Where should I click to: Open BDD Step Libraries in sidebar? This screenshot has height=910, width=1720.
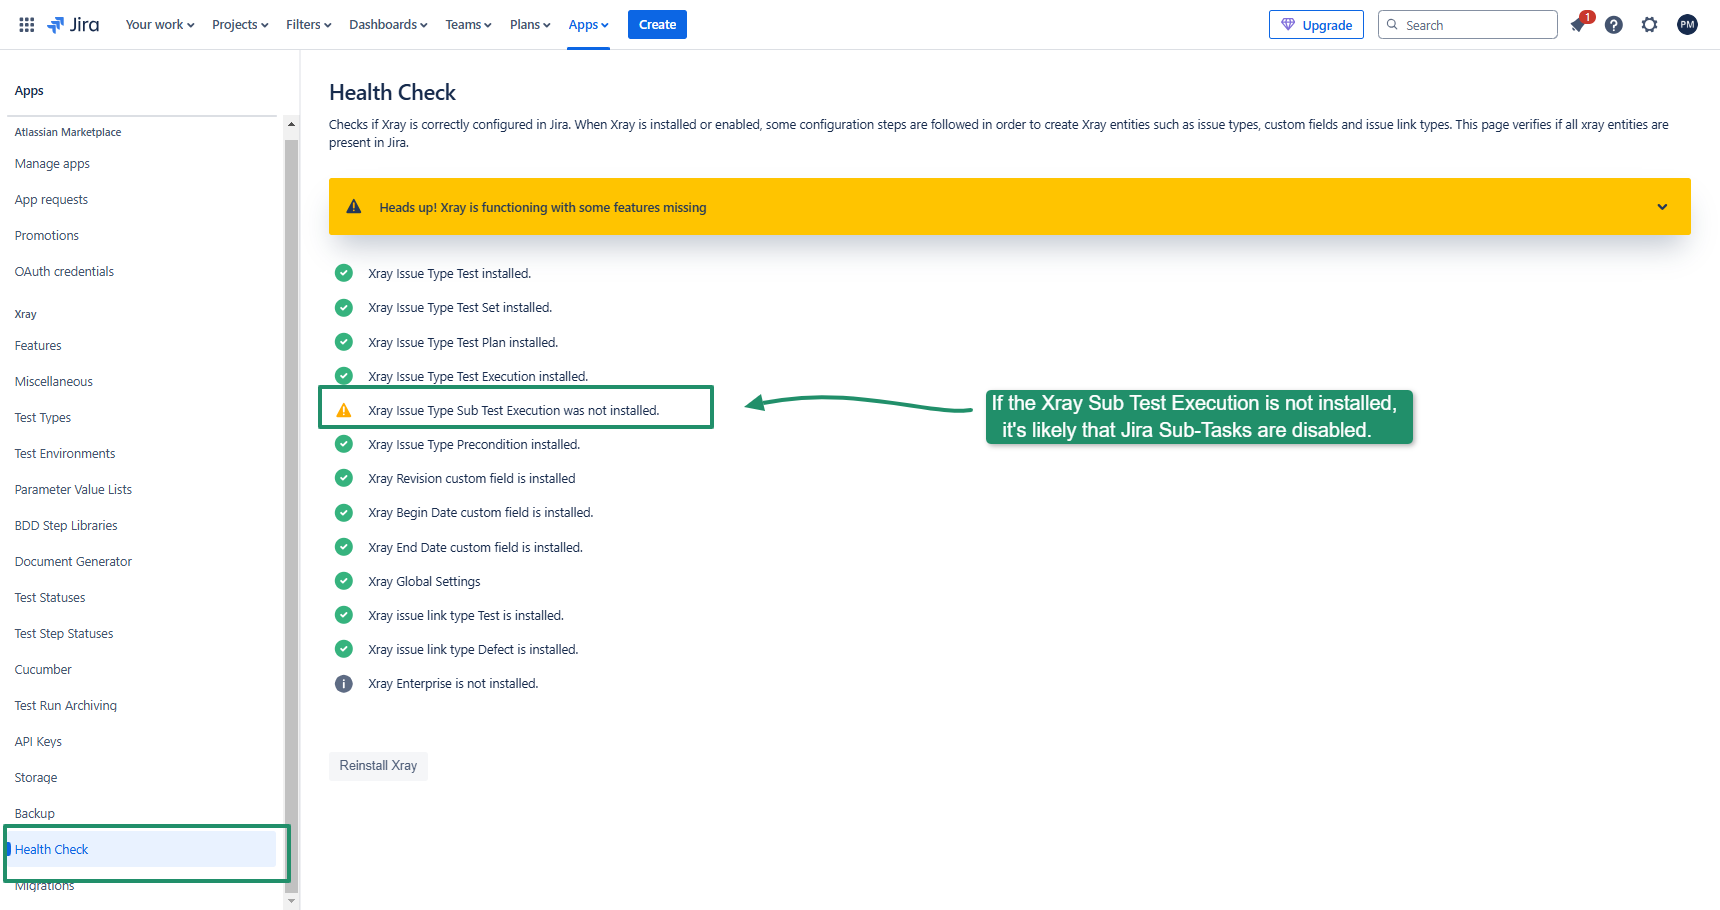[x=66, y=526]
